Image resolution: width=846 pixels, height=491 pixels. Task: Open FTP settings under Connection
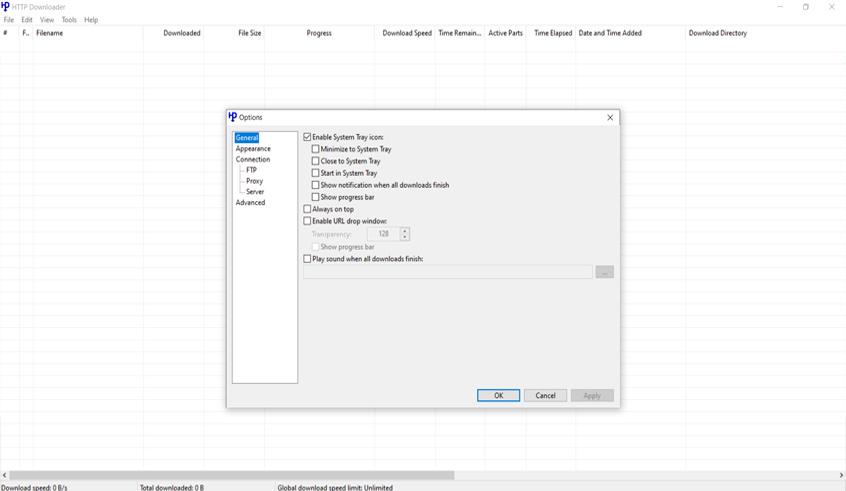251,170
